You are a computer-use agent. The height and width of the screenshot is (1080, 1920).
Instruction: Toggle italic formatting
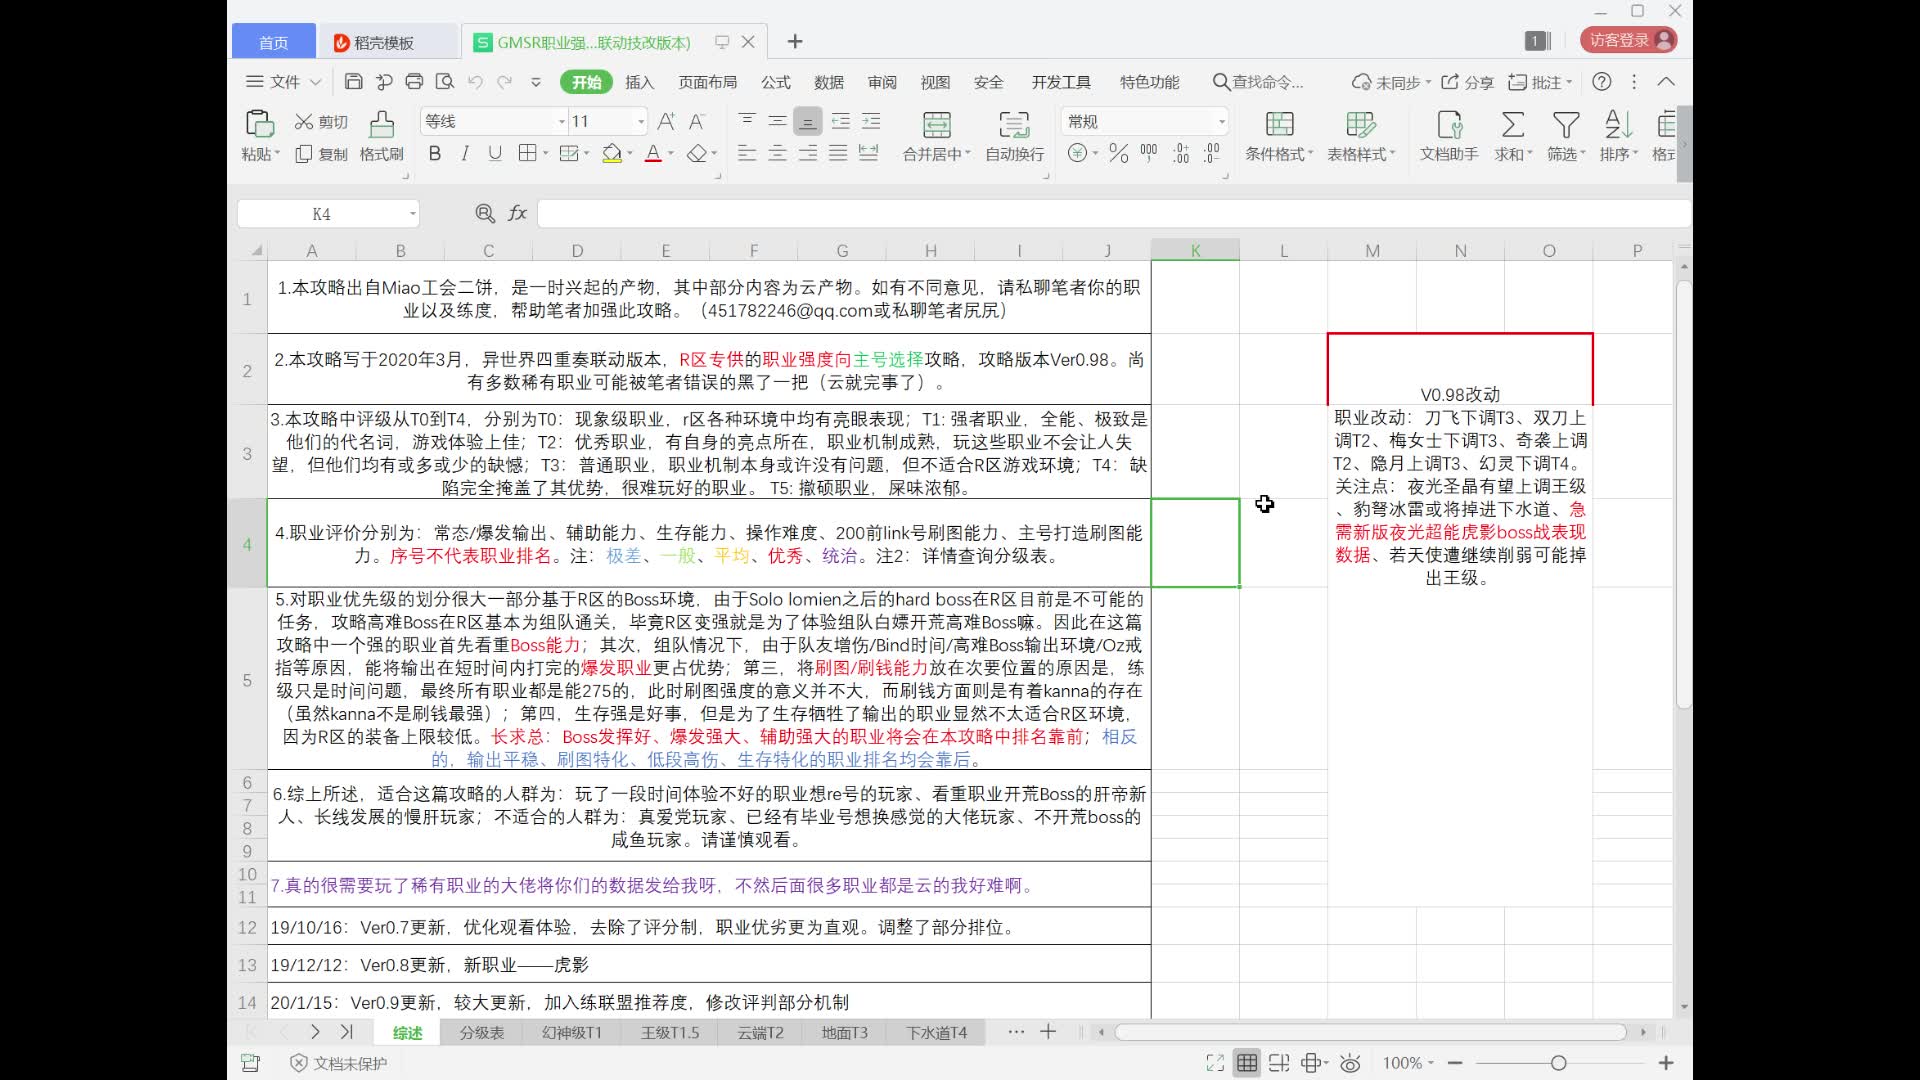(x=464, y=153)
